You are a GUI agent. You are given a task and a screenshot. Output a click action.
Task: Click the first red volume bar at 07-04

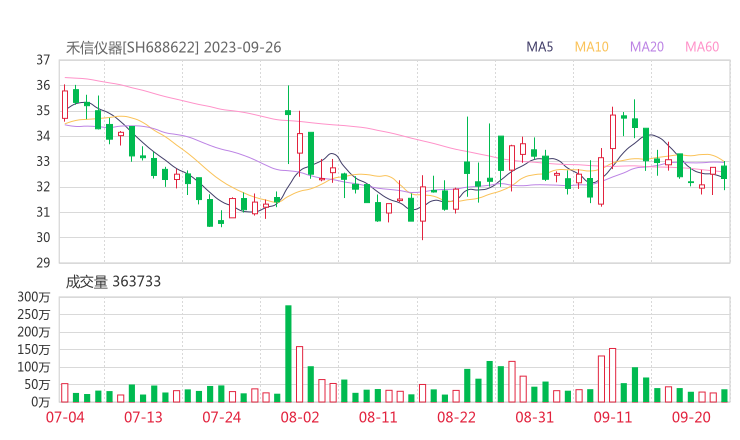[x=65, y=393]
